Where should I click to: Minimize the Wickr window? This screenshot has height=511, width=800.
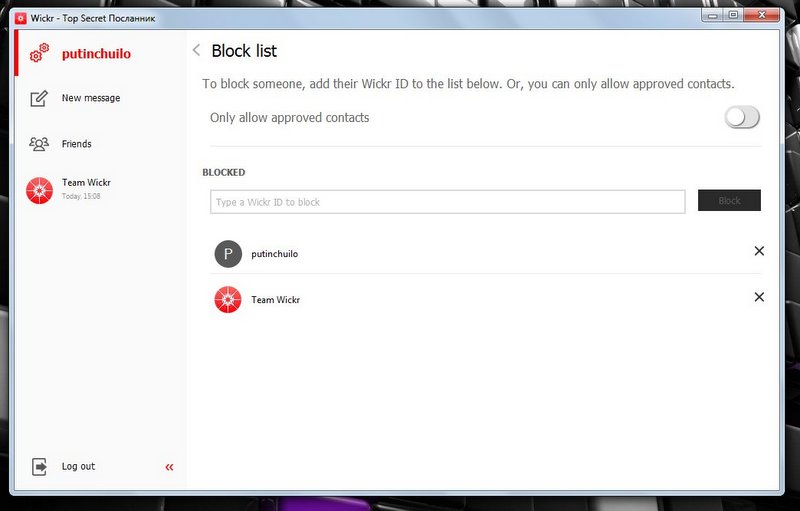coord(713,16)
